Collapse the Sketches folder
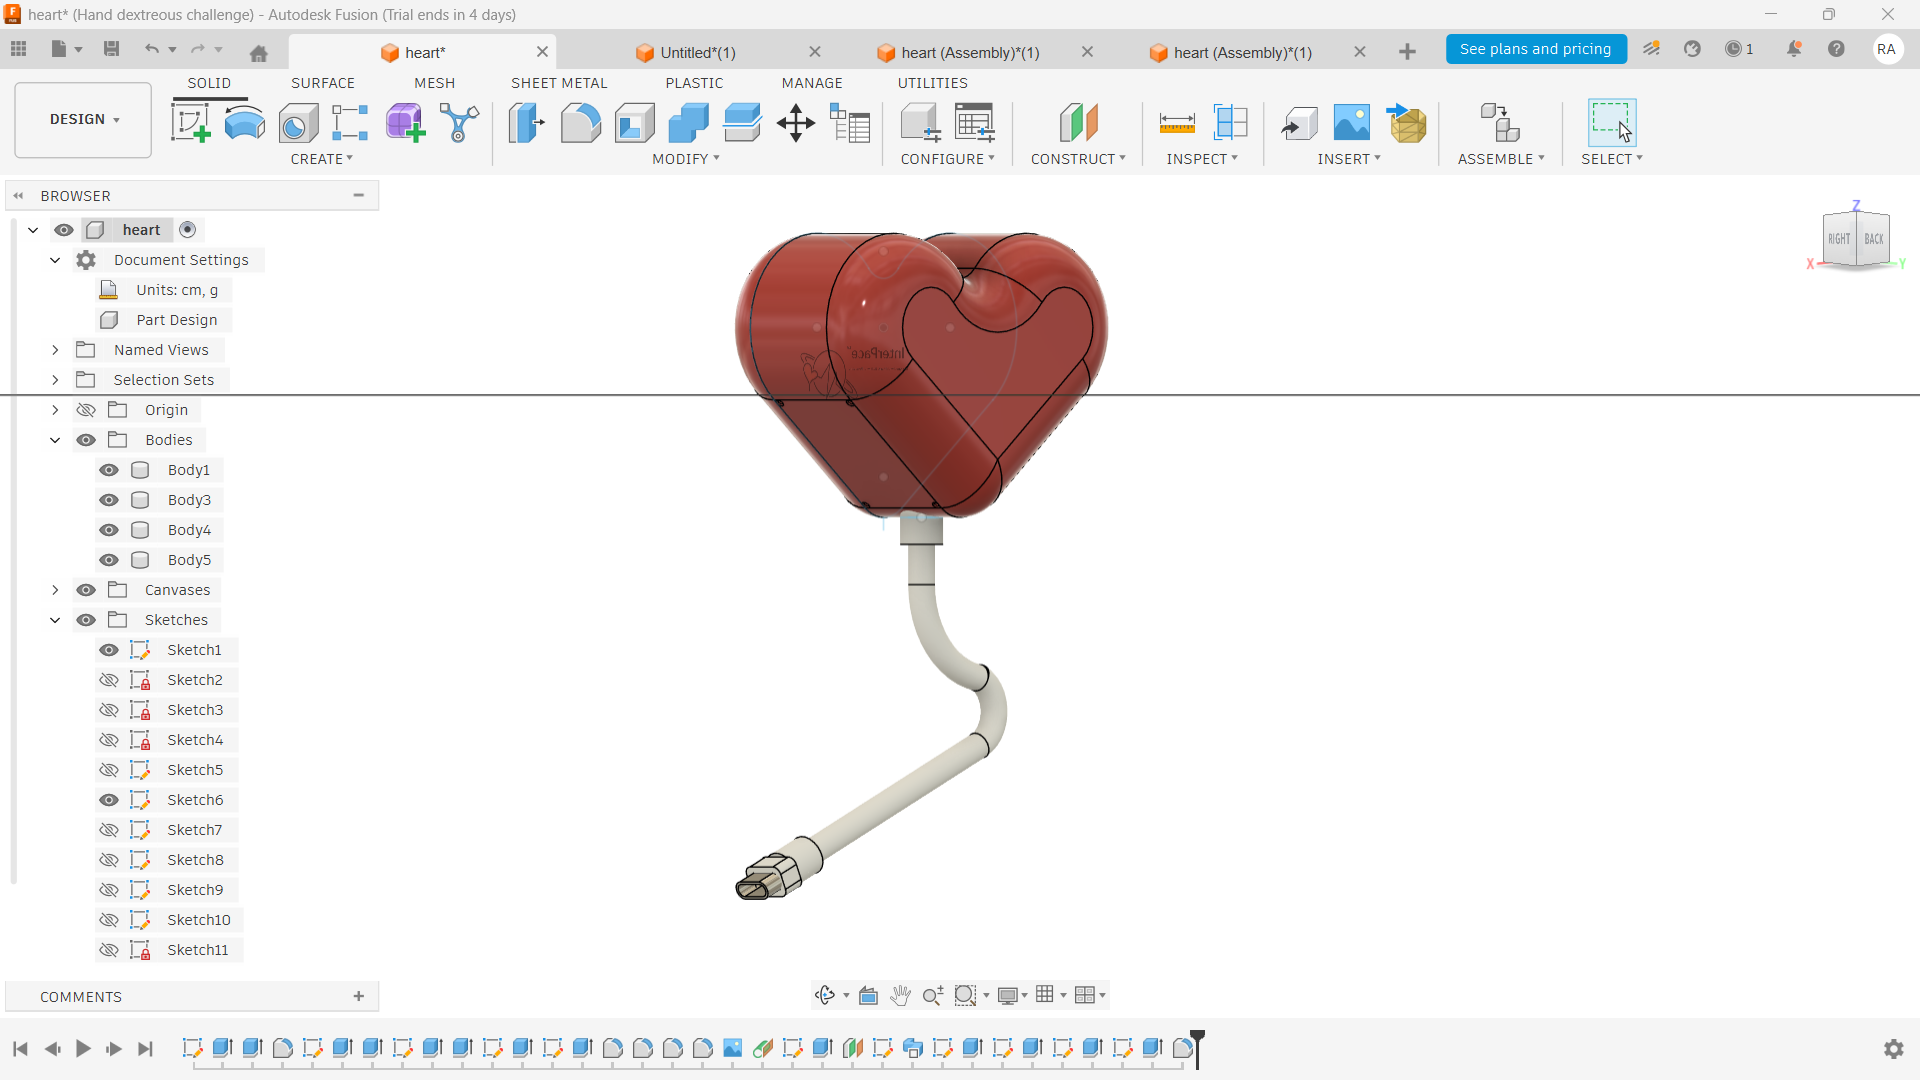 (x=55, y=620)
